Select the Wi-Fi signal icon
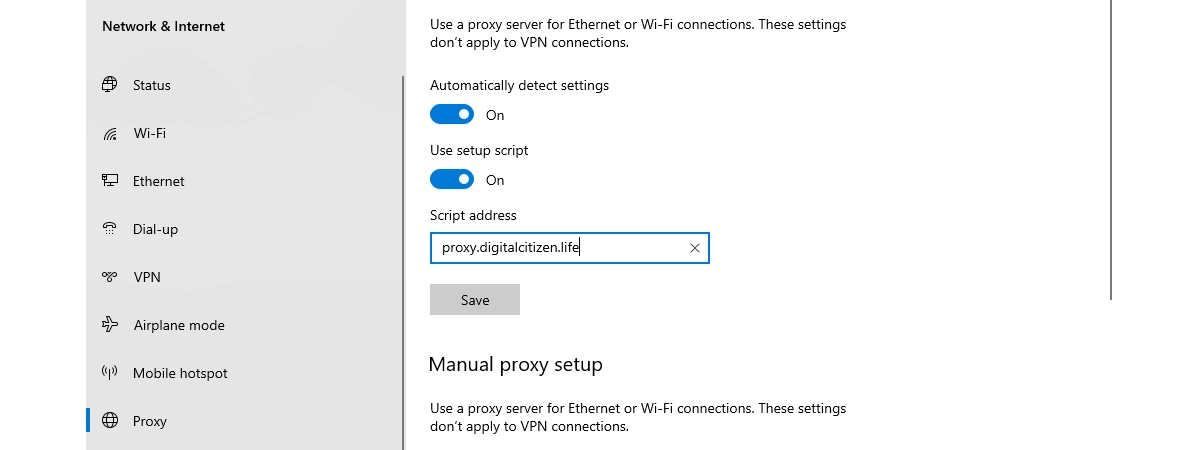 tap(110, 133)
